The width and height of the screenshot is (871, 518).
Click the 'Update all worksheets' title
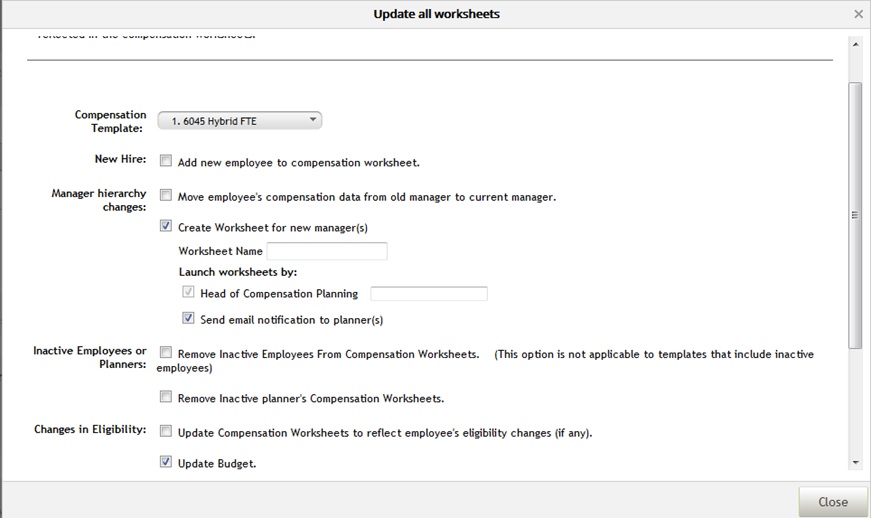(437, 14)
